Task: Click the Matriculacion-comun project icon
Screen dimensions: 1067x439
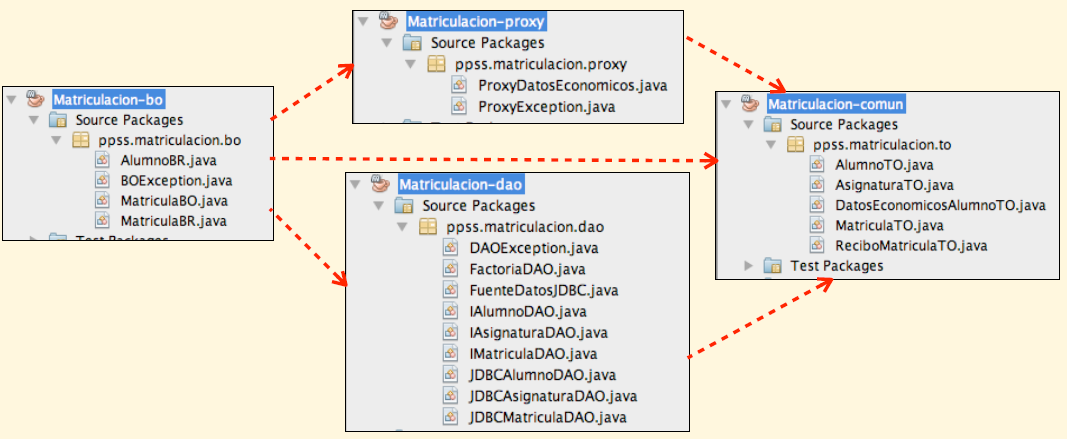Action: point(750,104)
